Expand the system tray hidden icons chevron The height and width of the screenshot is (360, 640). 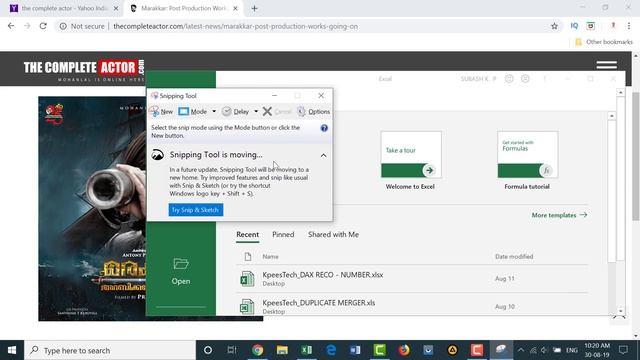click(521, 350)
